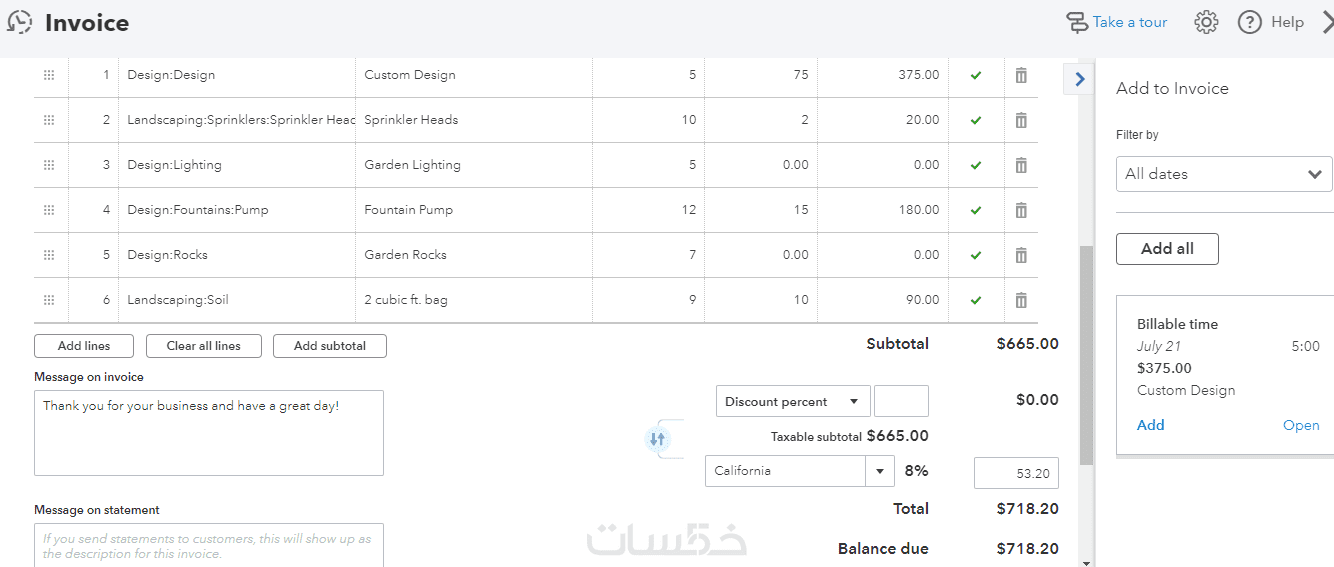Click drag handle of Garden Lighting row

49,165
